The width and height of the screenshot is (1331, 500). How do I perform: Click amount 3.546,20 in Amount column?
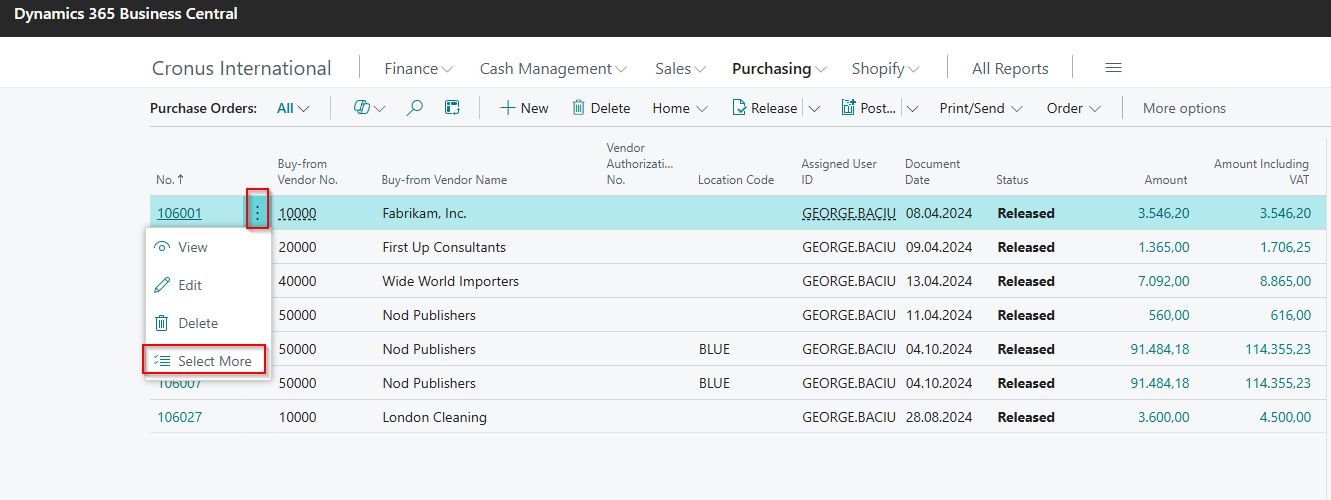pyautogui.click(x=1163, y=213)
